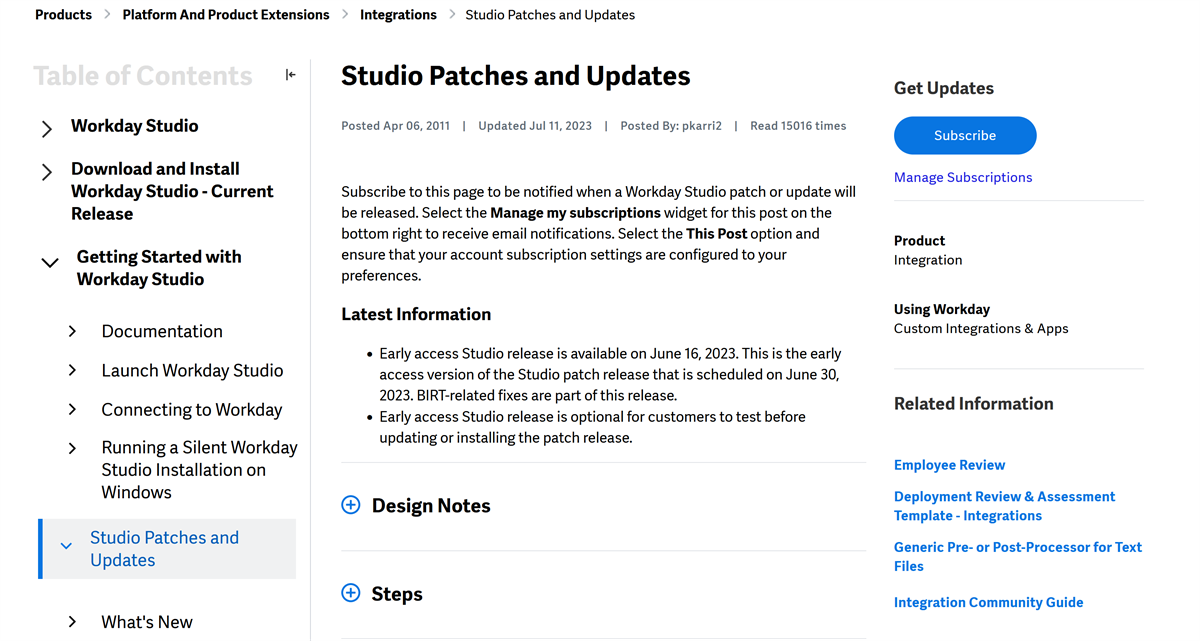
Task: Open Download and Install Workday Studio - Current Release
Action: (x=172, y=191)
